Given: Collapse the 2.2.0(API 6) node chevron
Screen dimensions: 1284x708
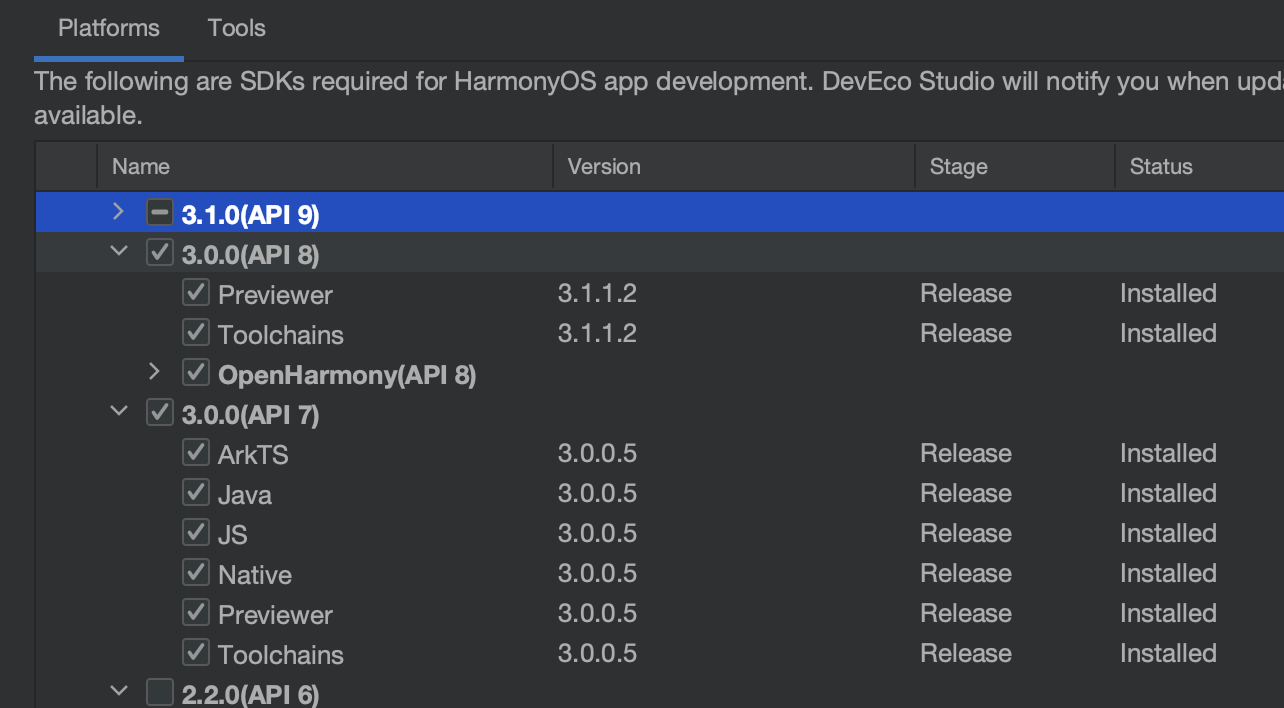Looking at the screenshot, I should tap(119, 690).
